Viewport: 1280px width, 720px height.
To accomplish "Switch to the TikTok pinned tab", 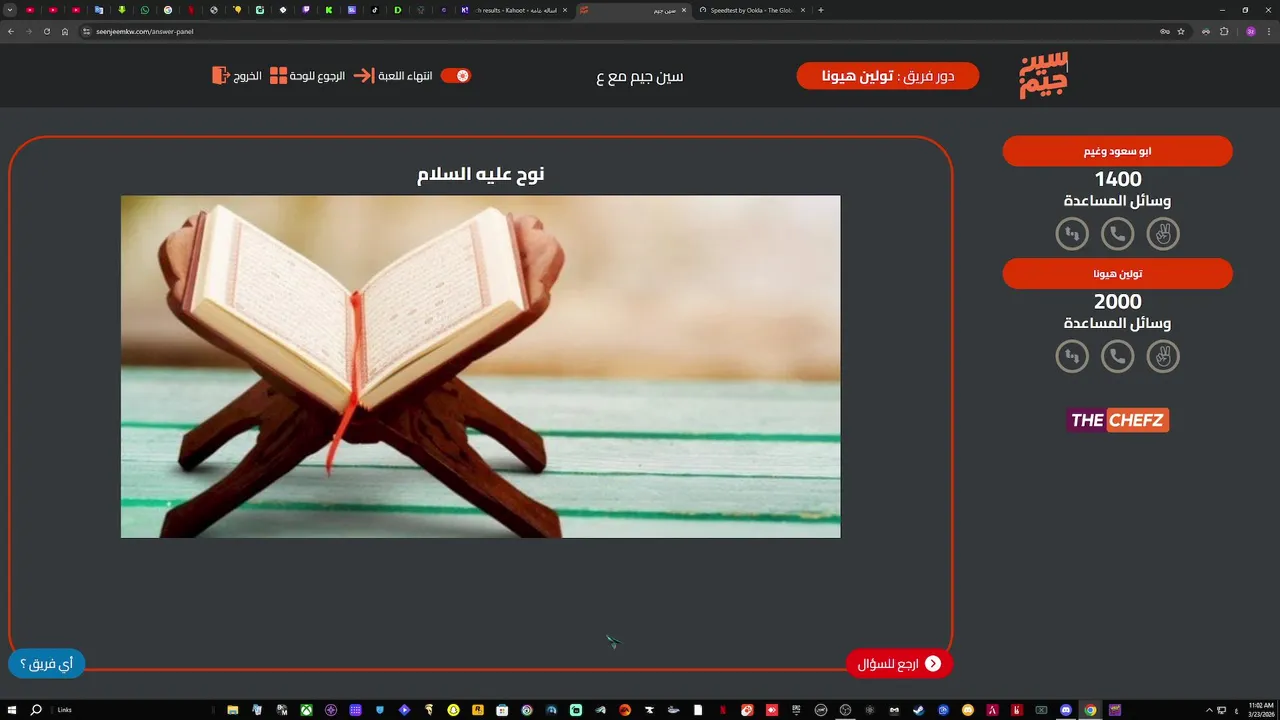I will pyautogui.click(x=375, y=10).
